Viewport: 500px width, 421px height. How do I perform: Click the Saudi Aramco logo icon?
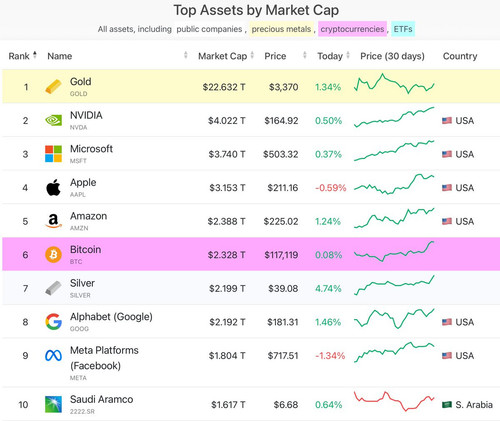coord(53,404)
